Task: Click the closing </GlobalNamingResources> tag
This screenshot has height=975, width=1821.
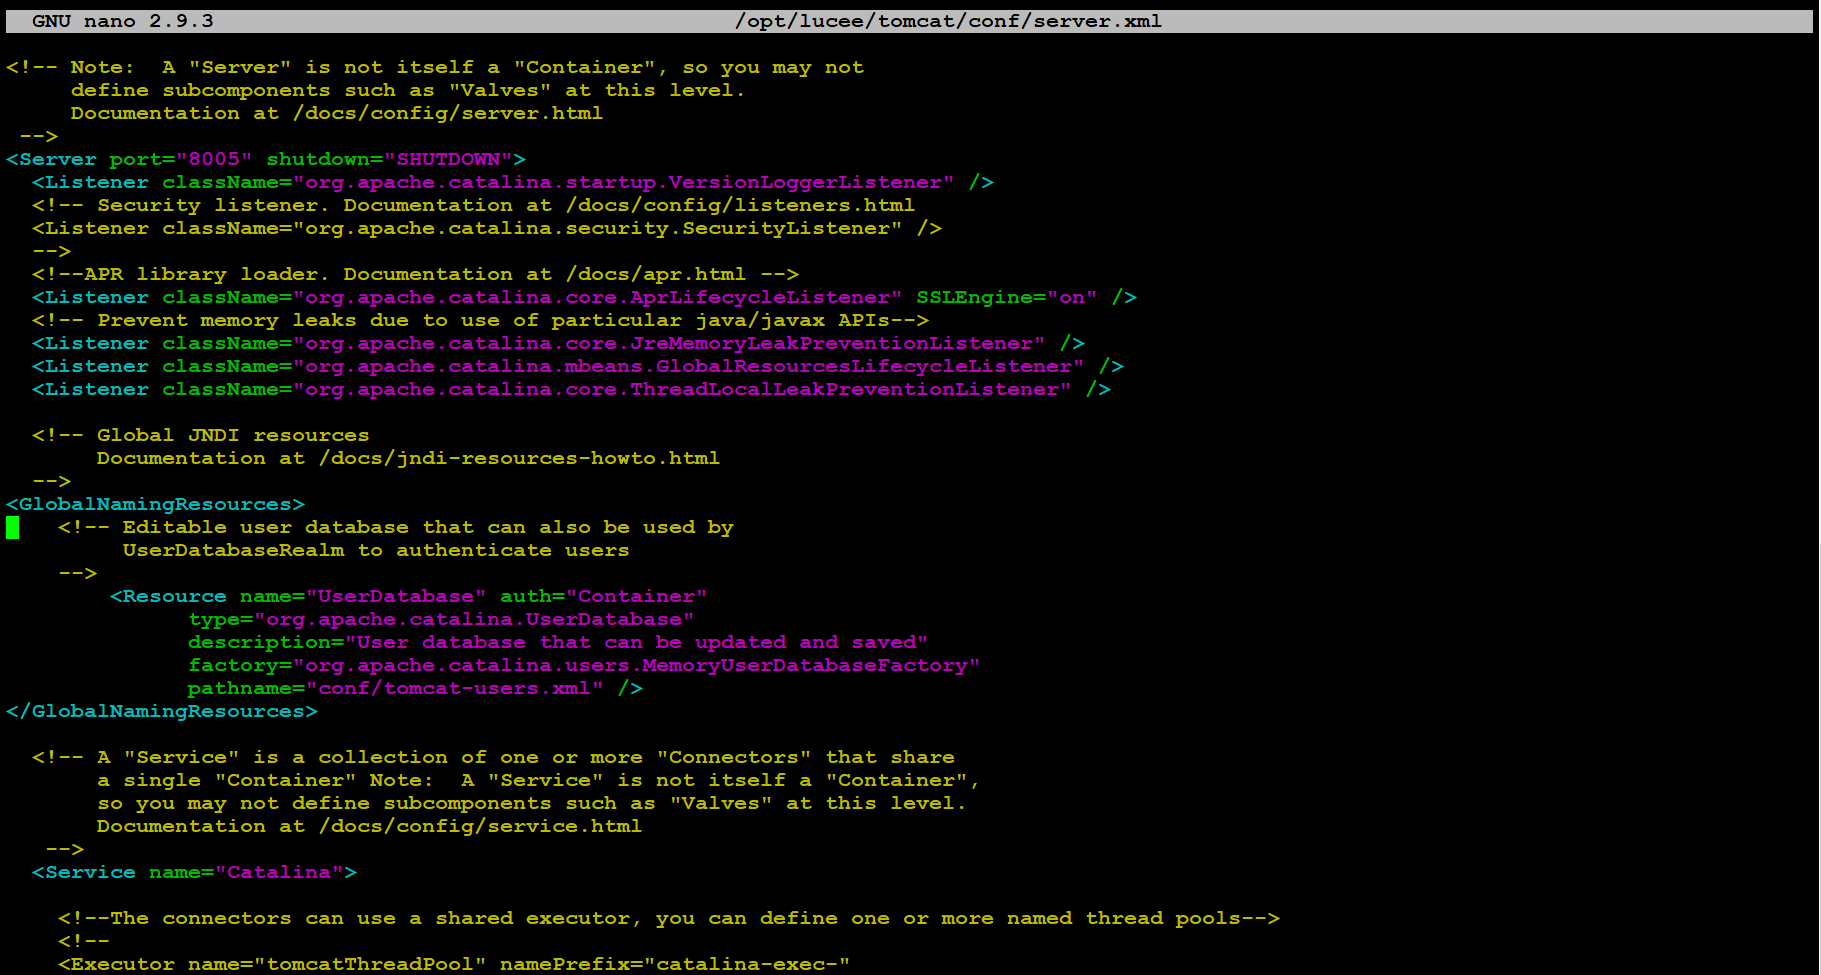Action: 162,711
